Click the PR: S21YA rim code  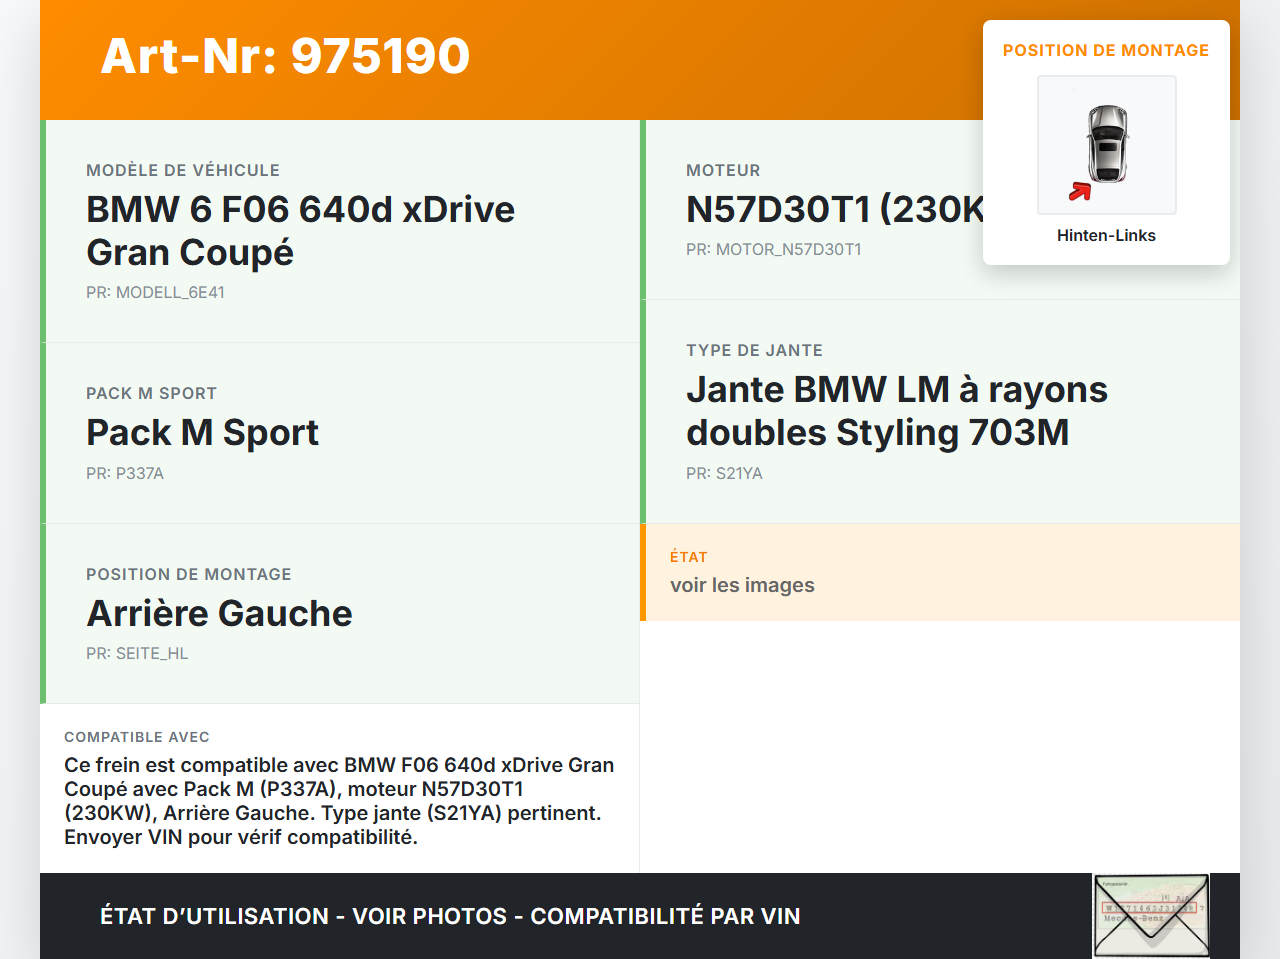pyautogui.click(x=724, y=473)
